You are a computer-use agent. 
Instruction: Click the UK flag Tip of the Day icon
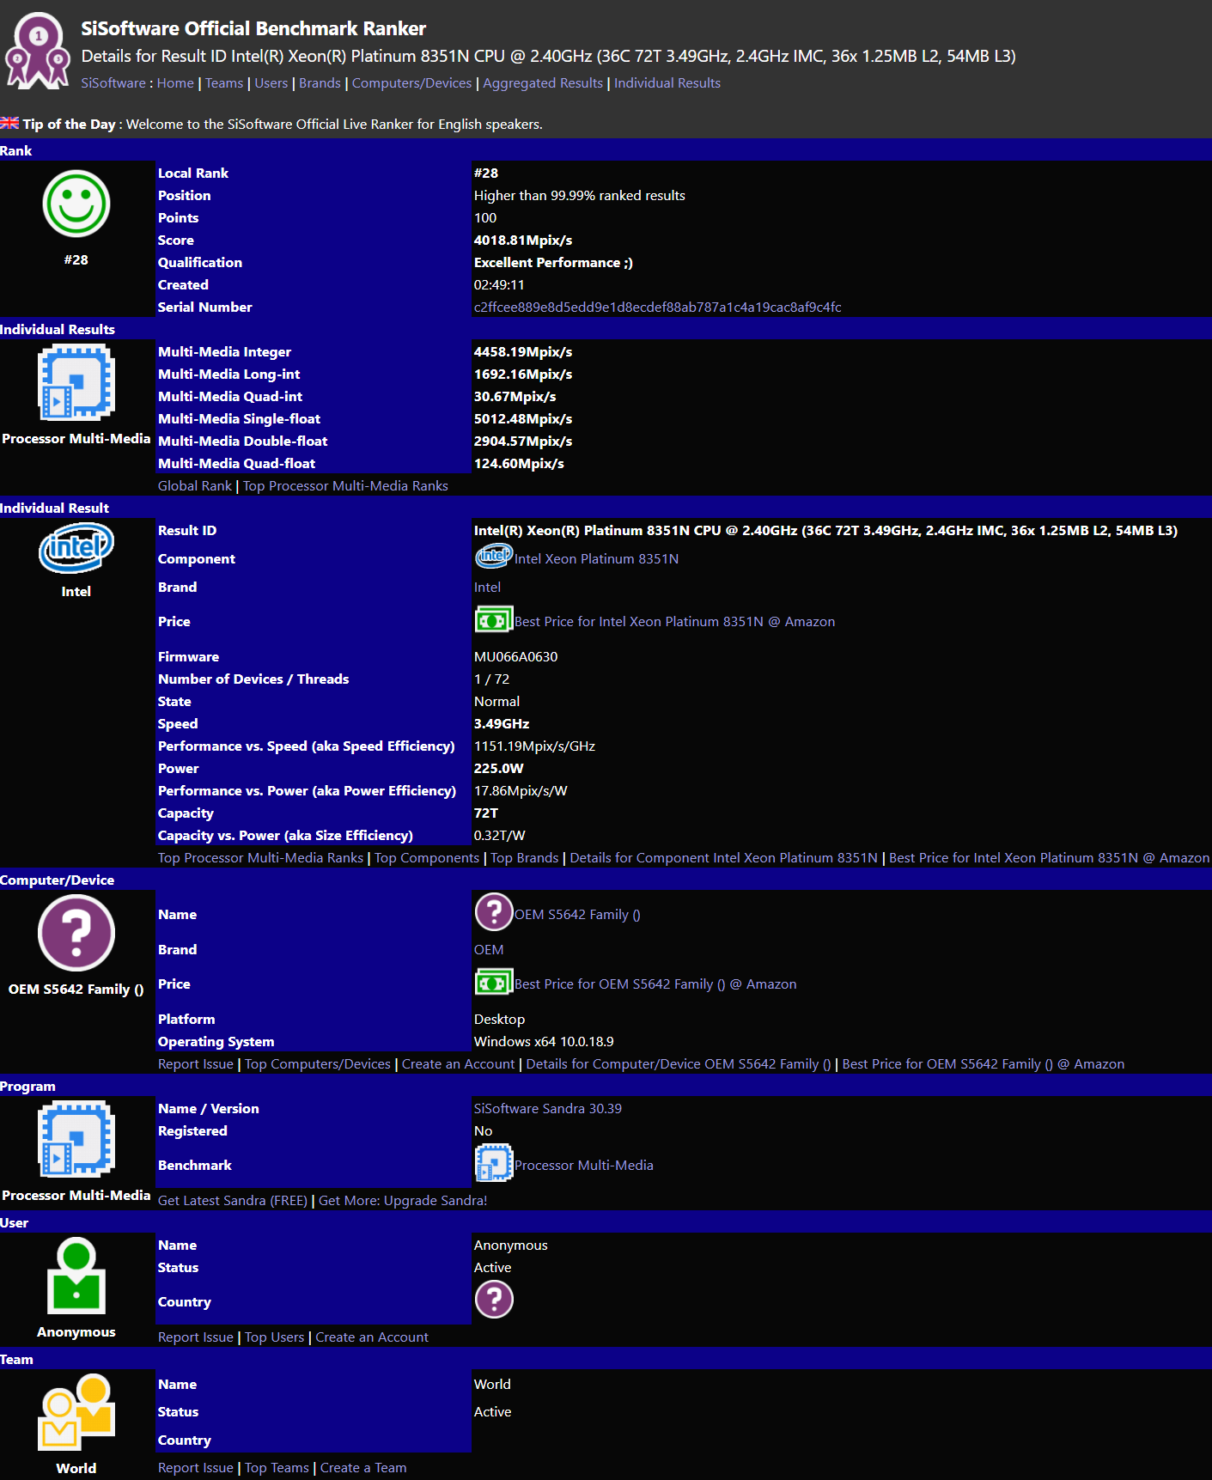coord(11,123)
